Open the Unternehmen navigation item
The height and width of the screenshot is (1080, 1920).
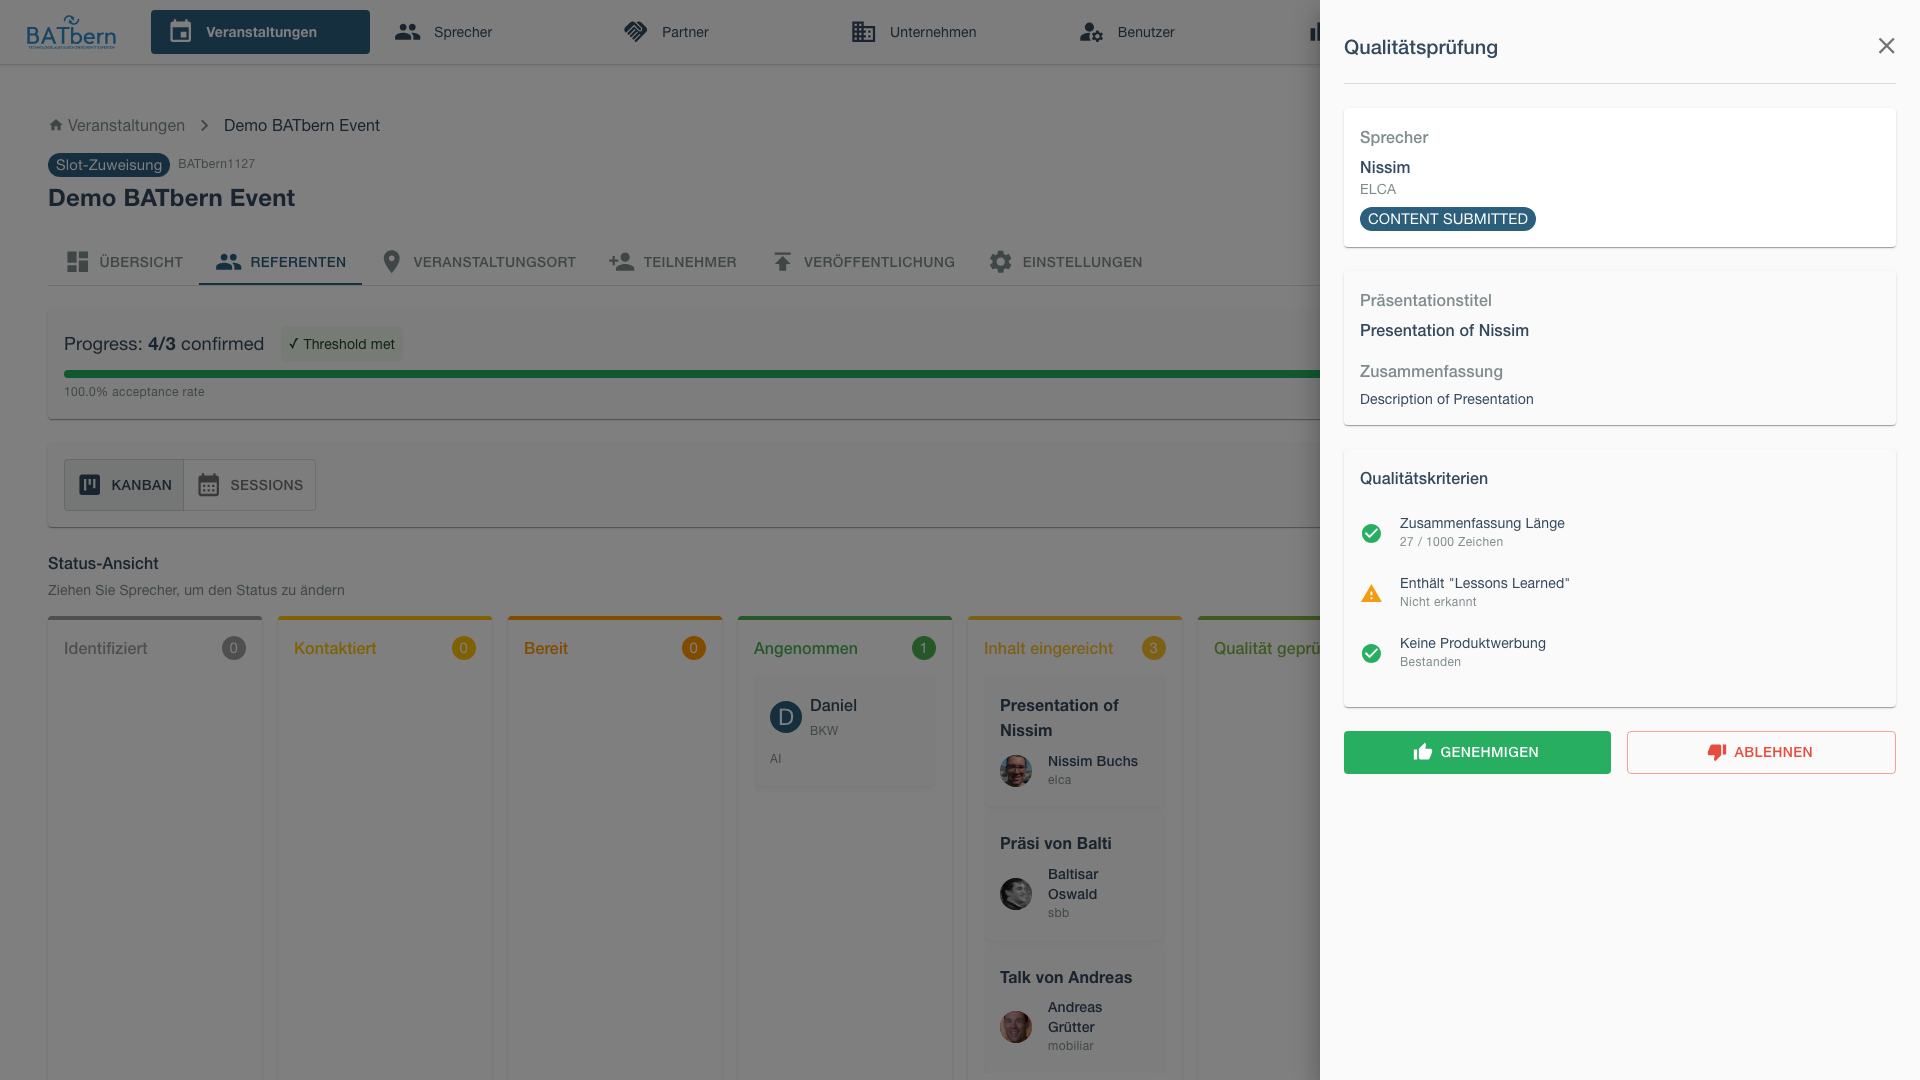(x=914, y=32)
